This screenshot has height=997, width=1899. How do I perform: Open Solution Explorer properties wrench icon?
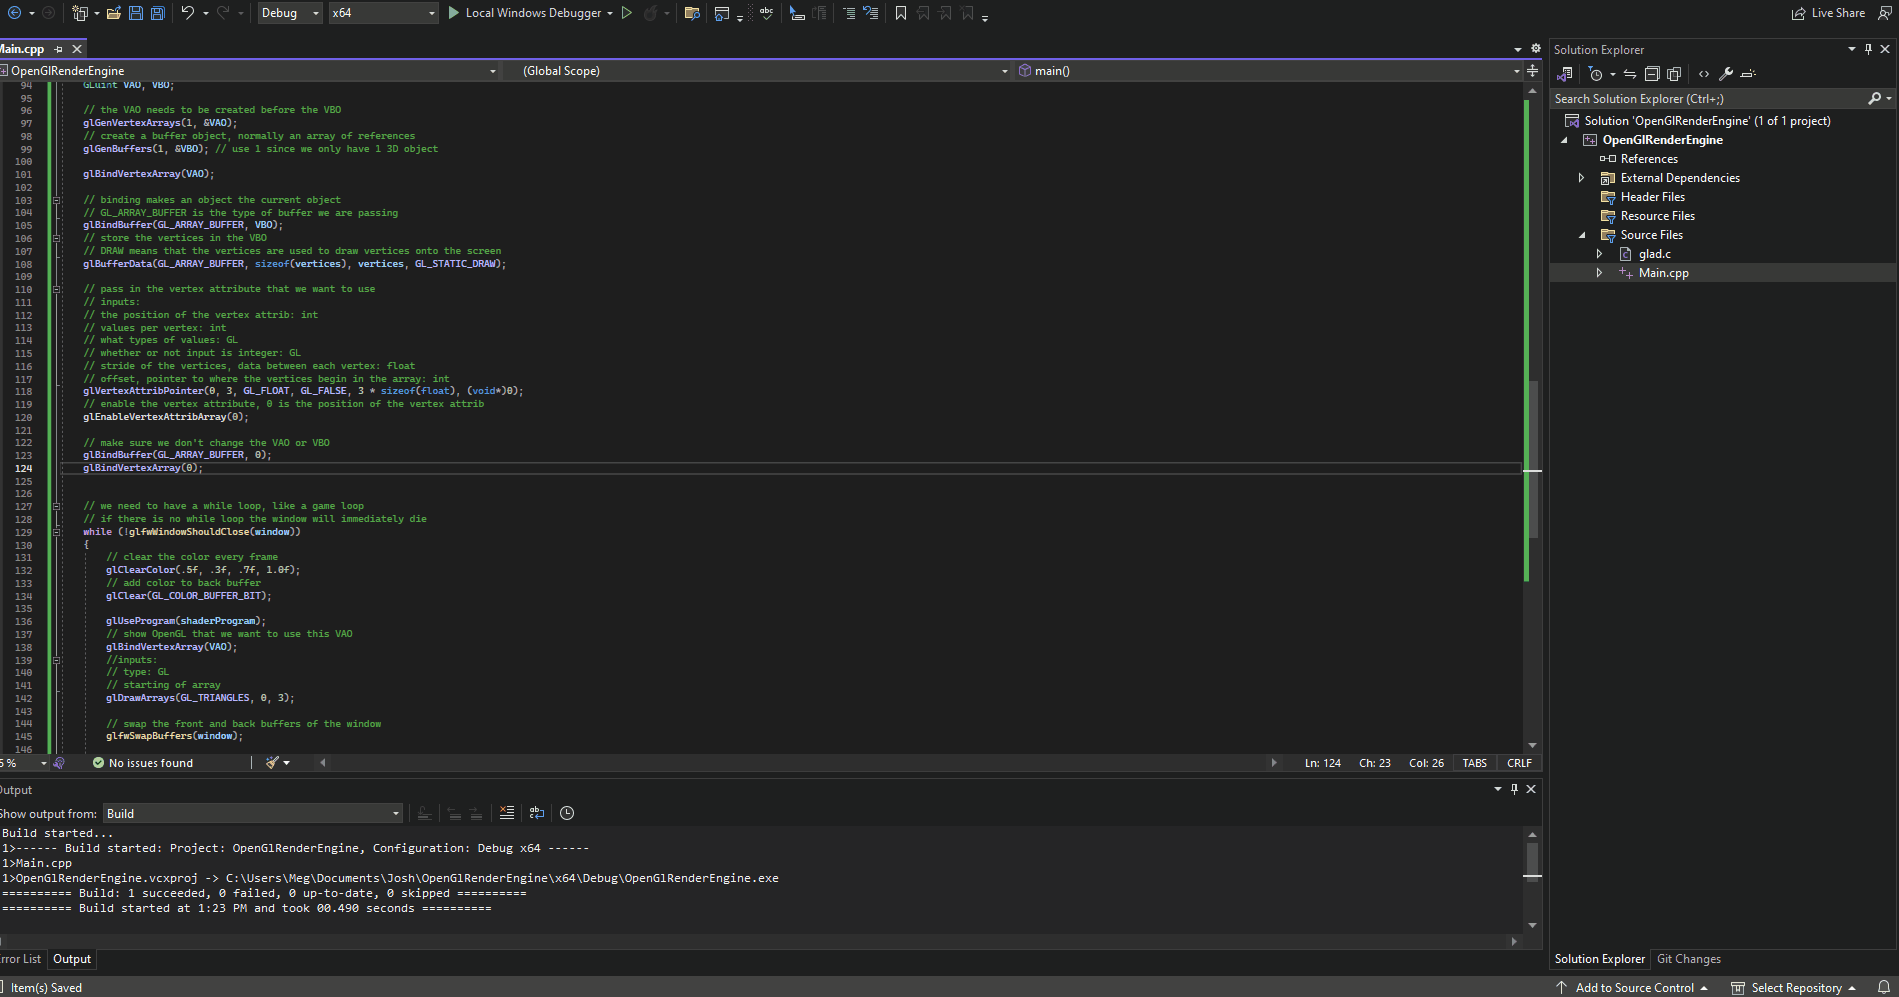(1726, 73)
